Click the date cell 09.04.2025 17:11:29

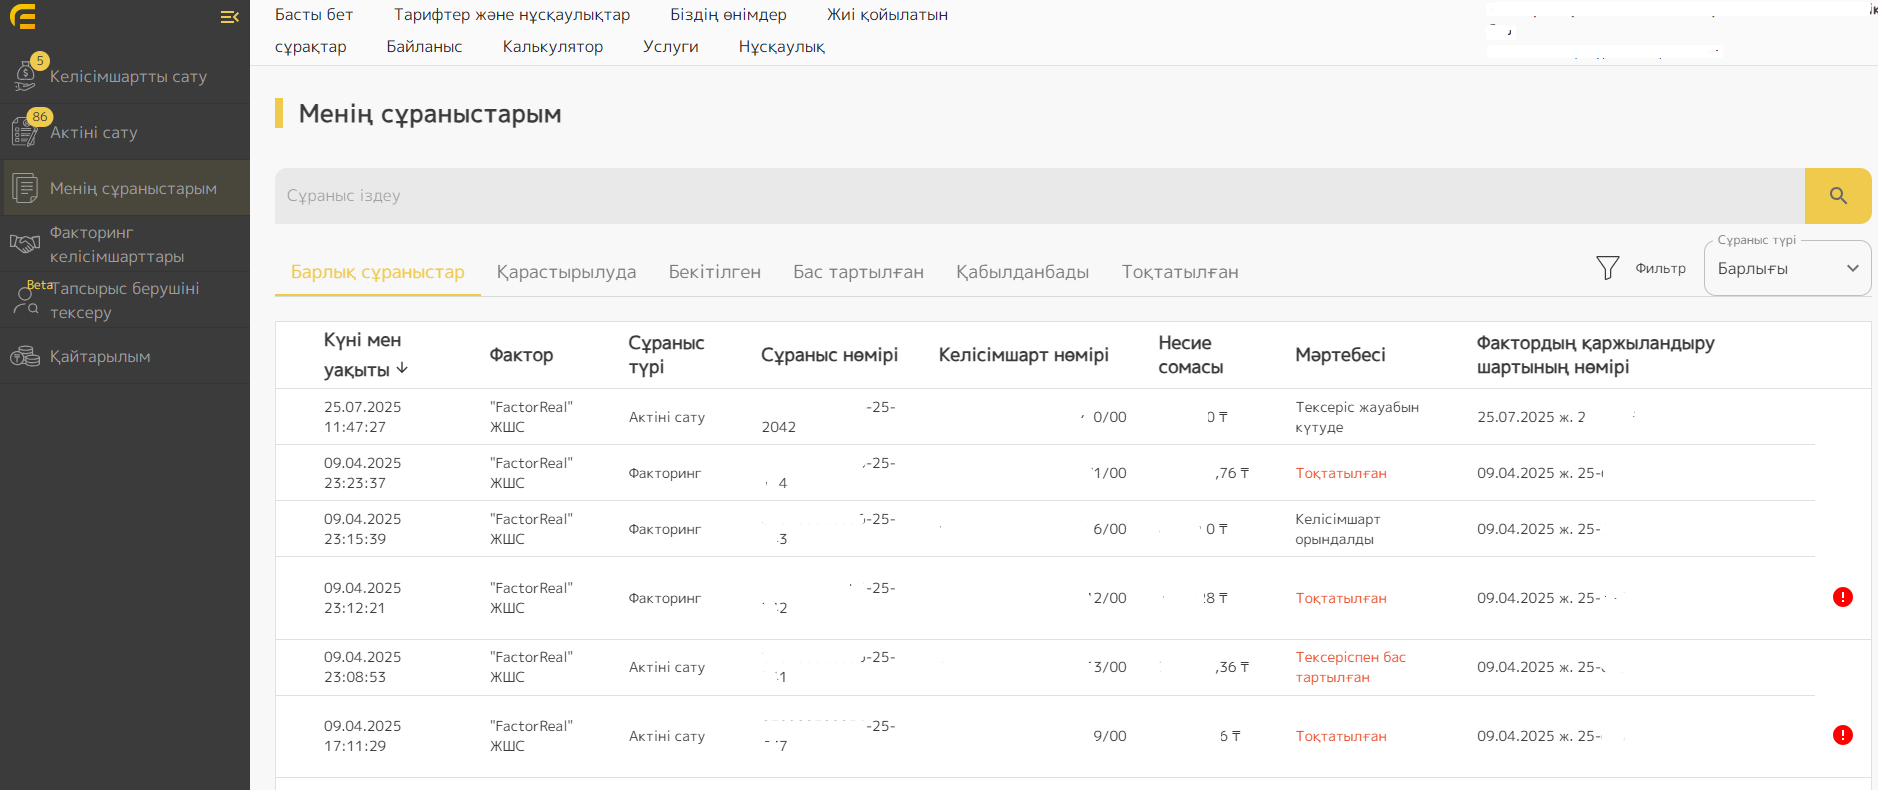(x=362, y=736)
